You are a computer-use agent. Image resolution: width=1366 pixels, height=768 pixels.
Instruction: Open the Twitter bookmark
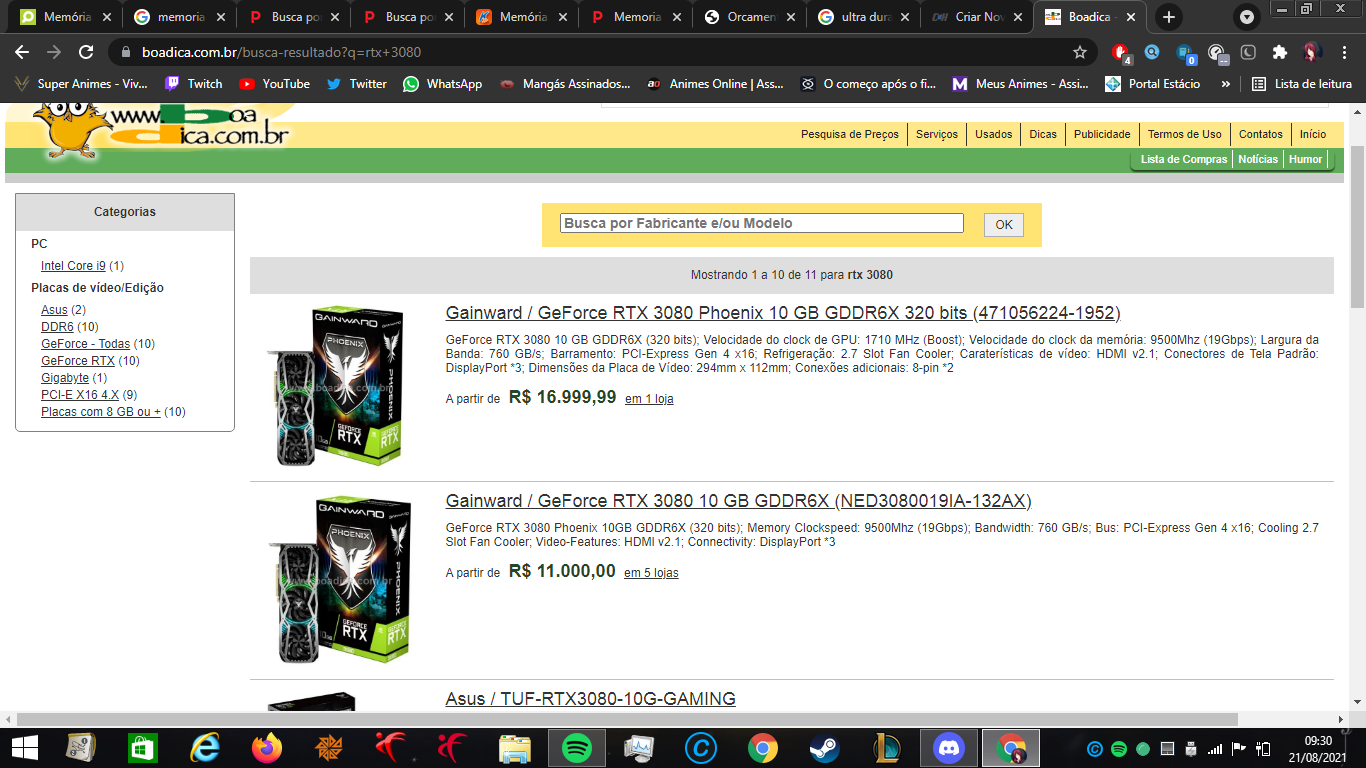coord(356,84)
